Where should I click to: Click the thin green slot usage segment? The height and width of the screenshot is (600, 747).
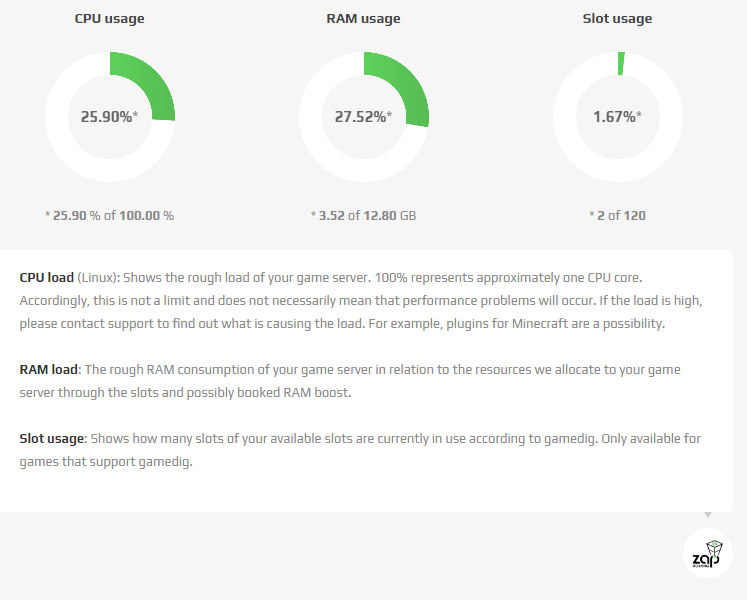tap(621, 63)
